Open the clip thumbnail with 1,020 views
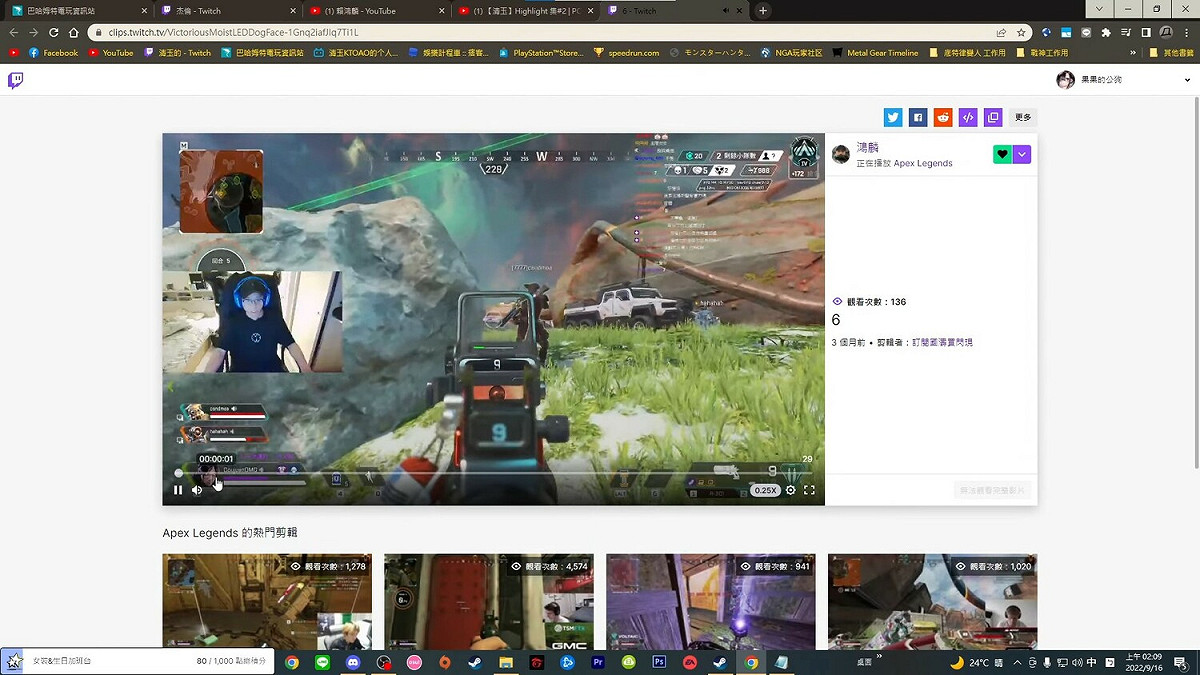Screen dimensions: 1200x675 (933, 602)
